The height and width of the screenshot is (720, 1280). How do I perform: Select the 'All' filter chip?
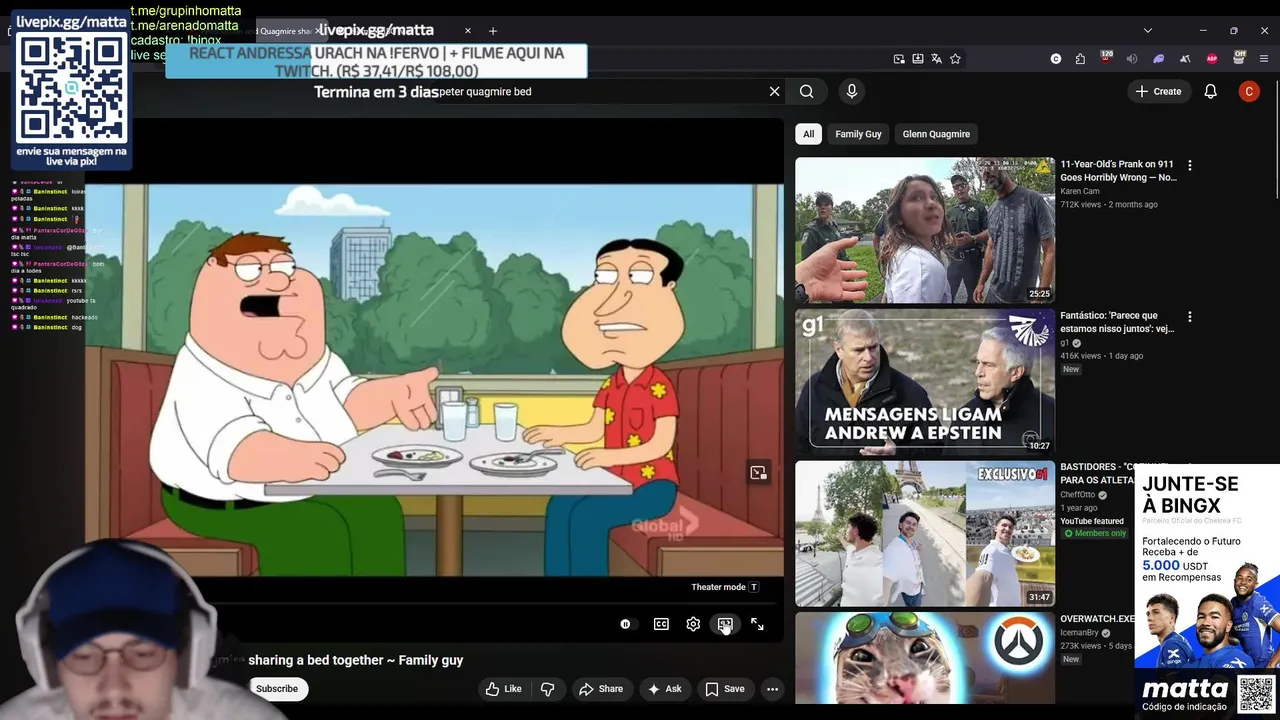[x=809, y=134]
